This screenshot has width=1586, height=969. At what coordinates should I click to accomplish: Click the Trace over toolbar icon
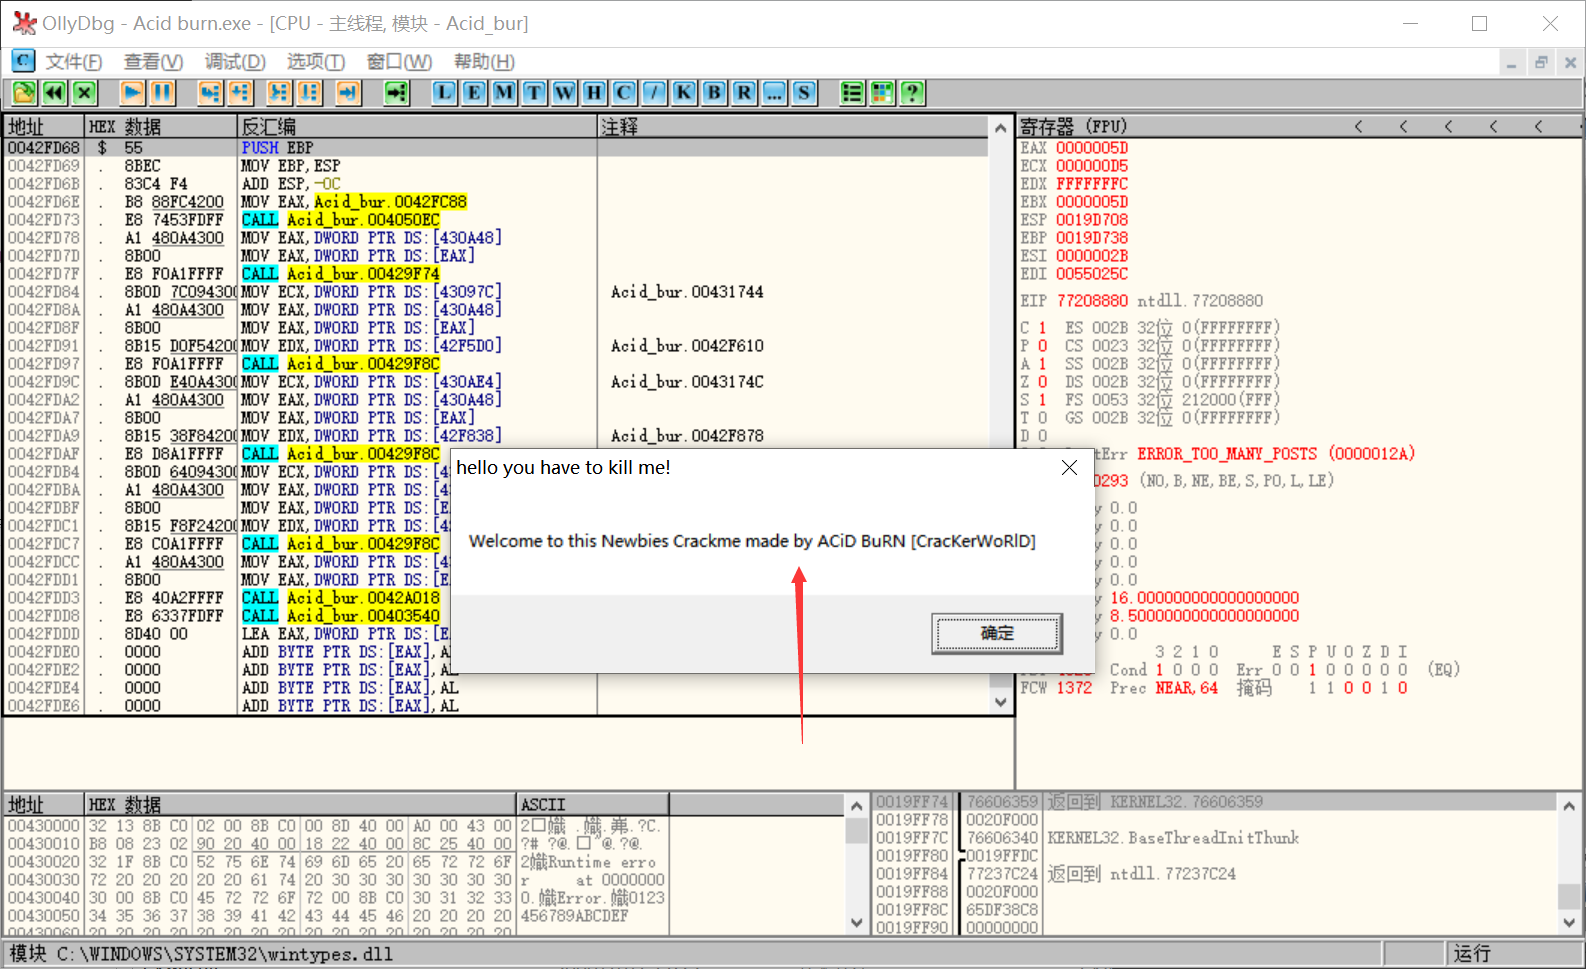(309, 93)
